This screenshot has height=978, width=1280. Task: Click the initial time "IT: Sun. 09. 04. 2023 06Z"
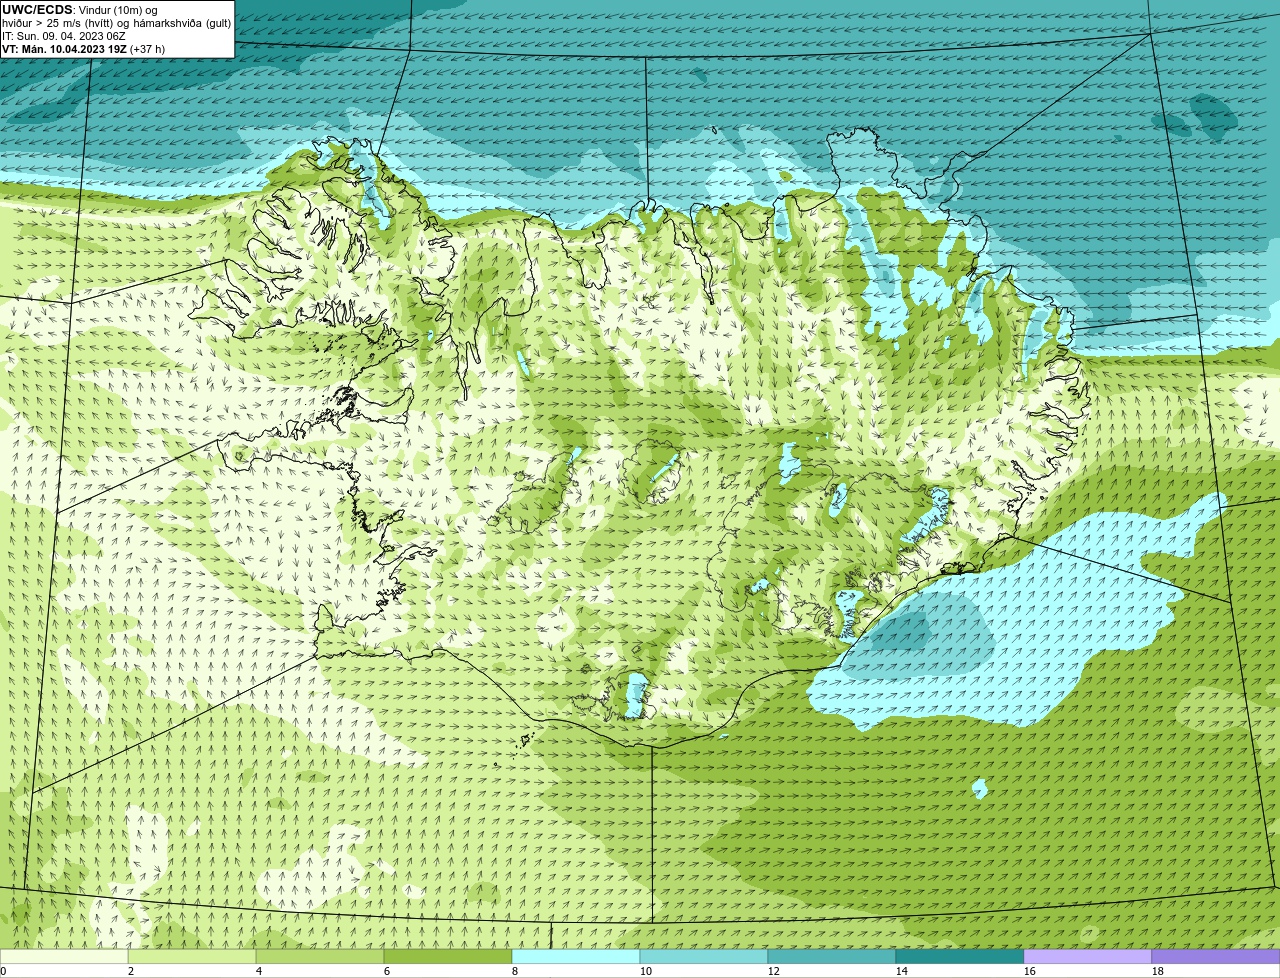[x=64, y=36]
